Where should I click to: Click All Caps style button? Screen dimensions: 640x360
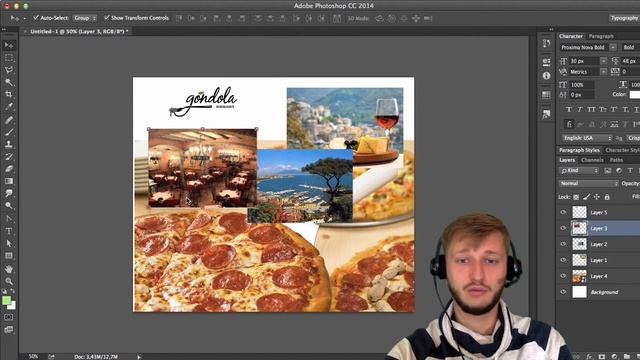pos(591,109)
